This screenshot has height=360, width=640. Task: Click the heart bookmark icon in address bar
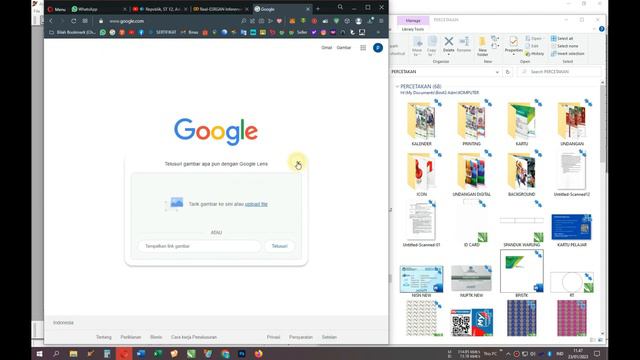coord(279,21)
